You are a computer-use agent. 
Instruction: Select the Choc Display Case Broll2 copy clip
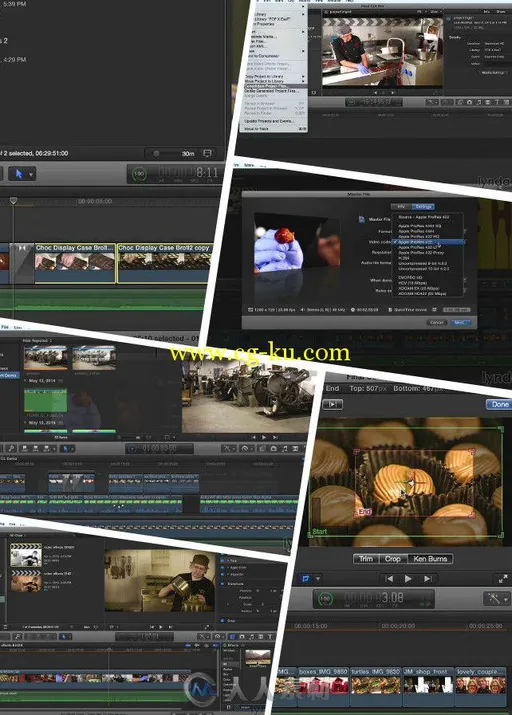point(165,263)
